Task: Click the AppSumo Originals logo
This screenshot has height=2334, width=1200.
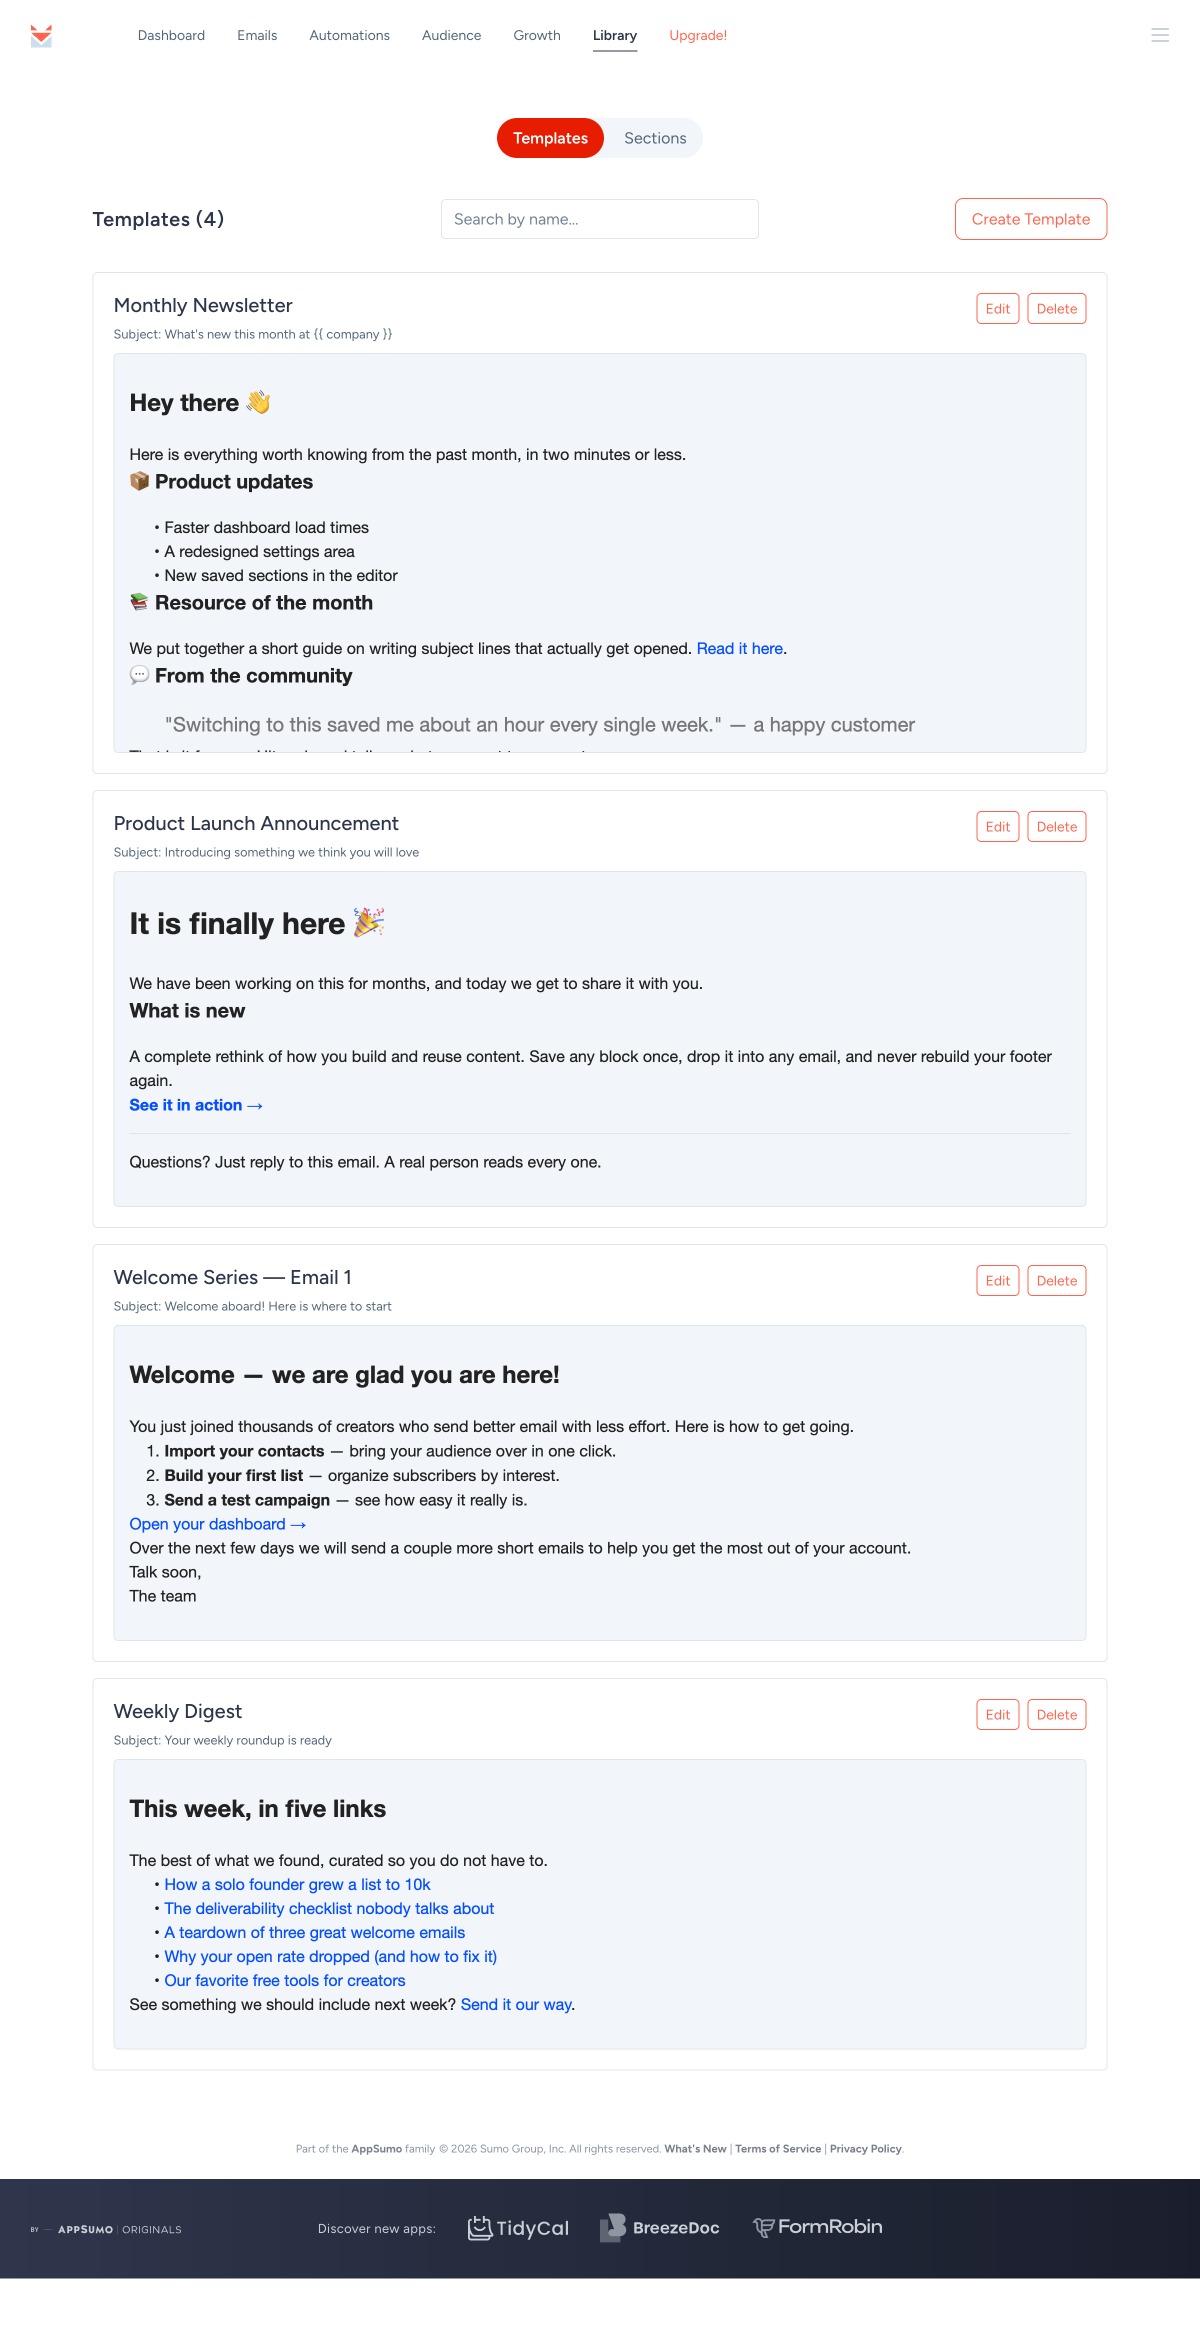Action: tap(106, 2229)
